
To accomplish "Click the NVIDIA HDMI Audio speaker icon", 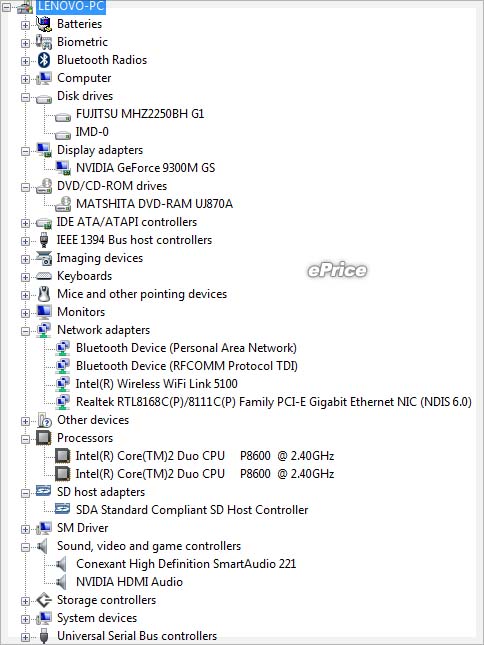I will click(61, 582).
